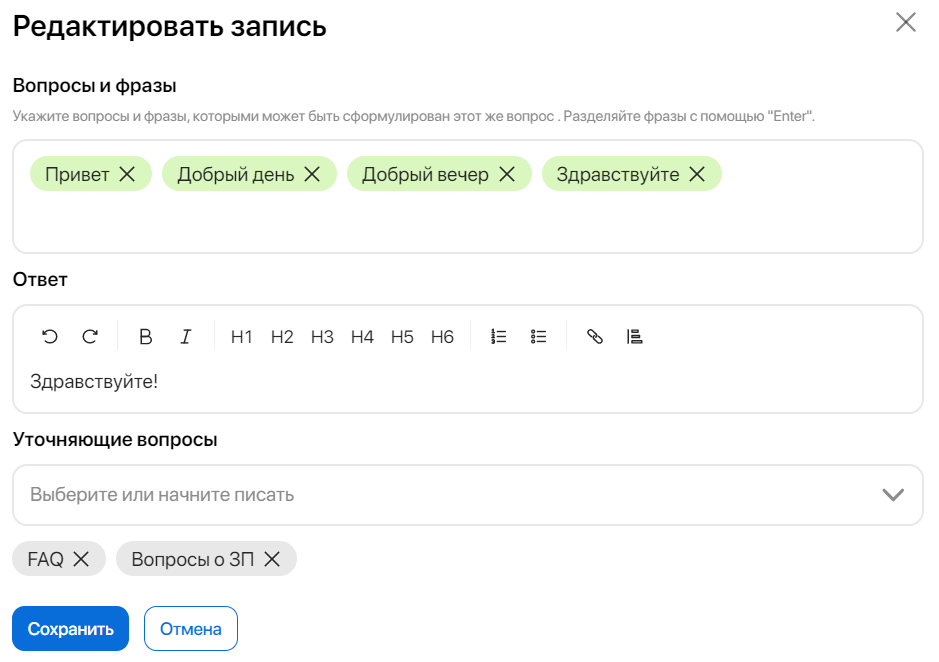Remove the "Добрый вечер" phrase tag
The height and width of the screenshot is (662, 939).
coord(507,174)
